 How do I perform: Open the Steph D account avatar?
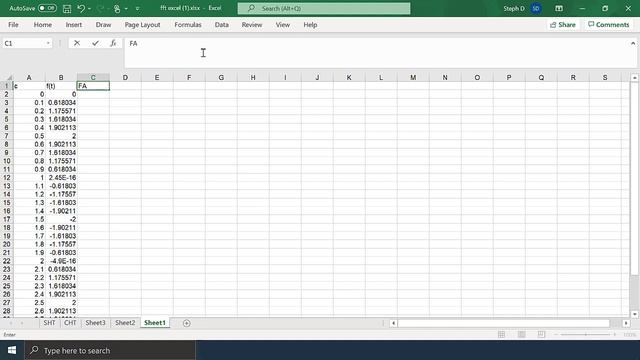point(536,8)
